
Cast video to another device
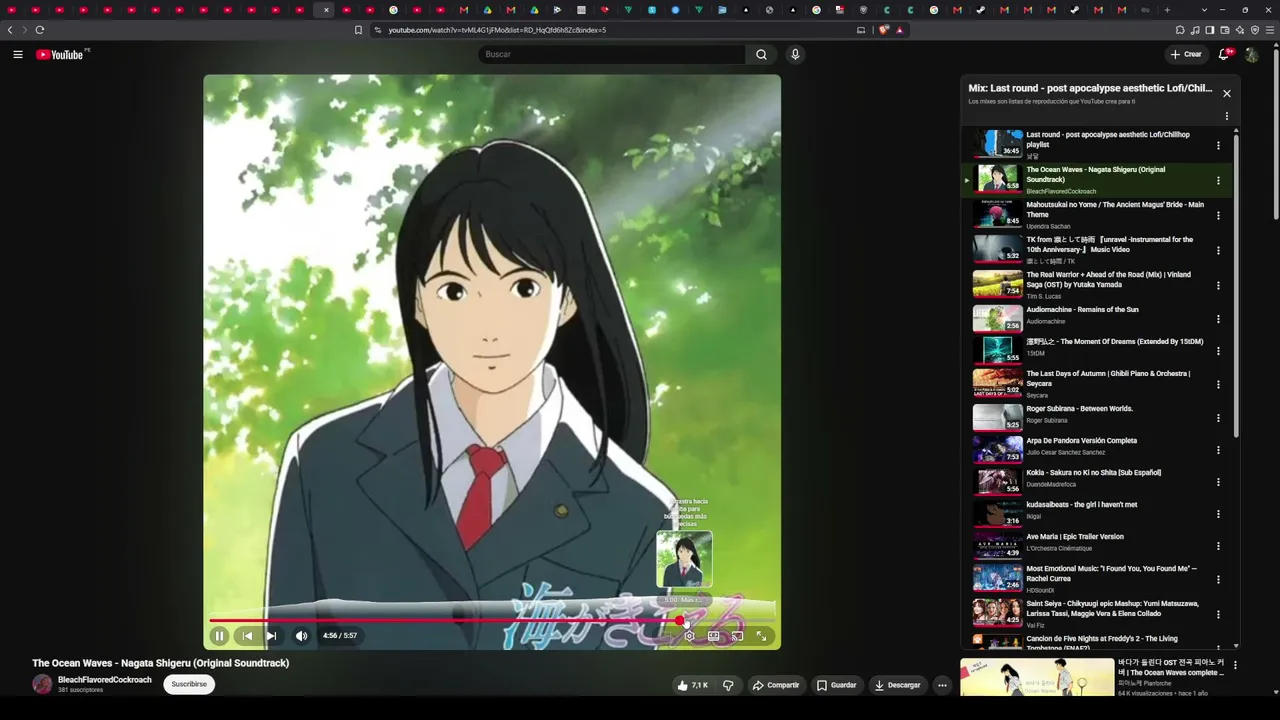(737, 636)
